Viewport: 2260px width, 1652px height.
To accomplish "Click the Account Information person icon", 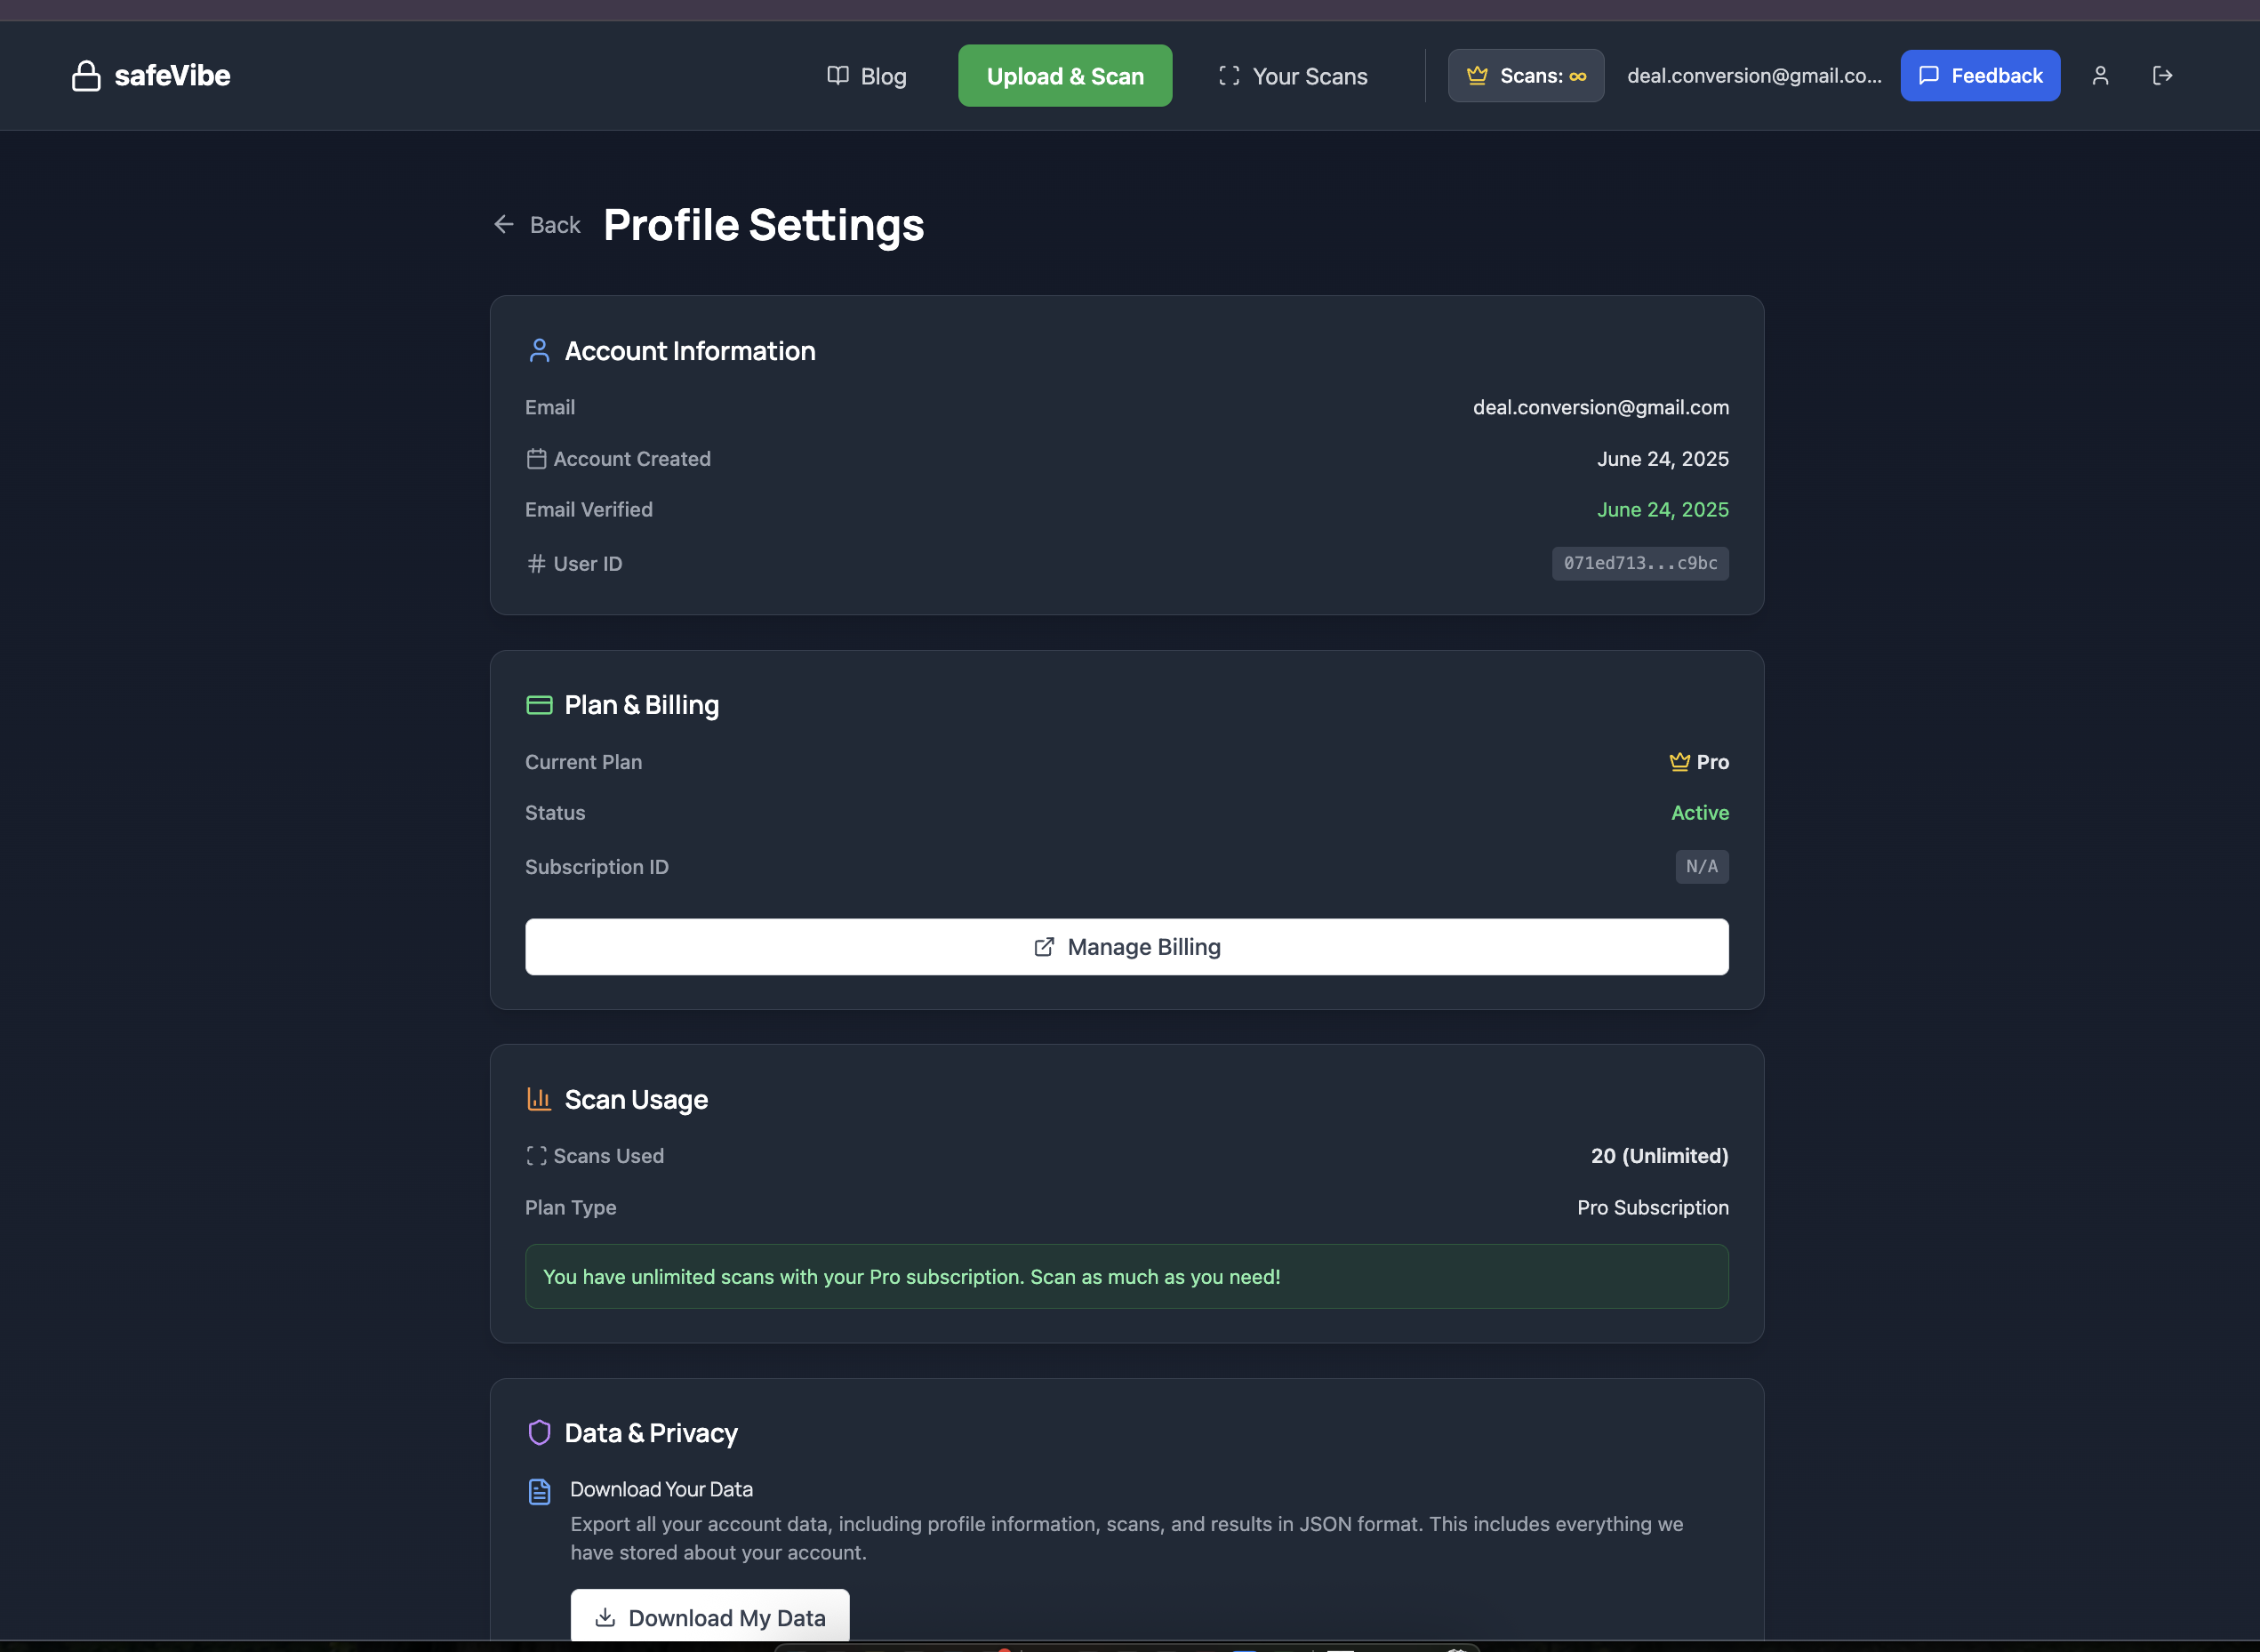I will (x=539, y=351).
